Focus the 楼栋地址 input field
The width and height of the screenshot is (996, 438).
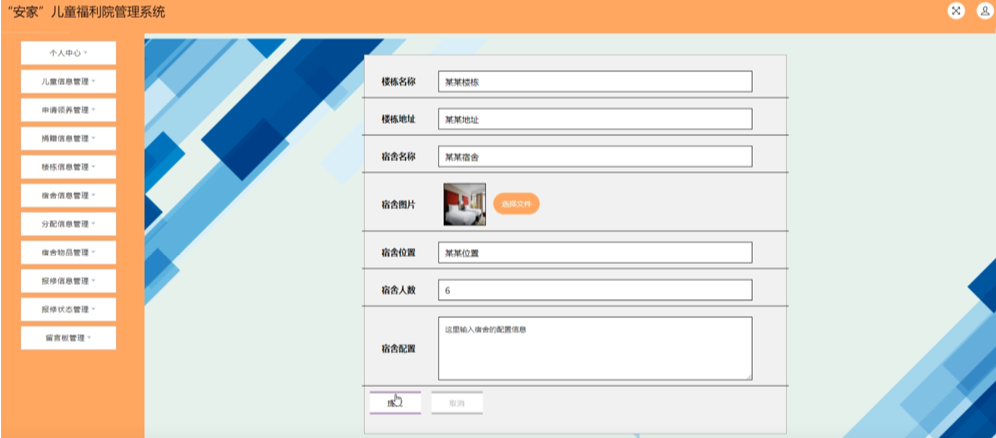coord(595,119)
